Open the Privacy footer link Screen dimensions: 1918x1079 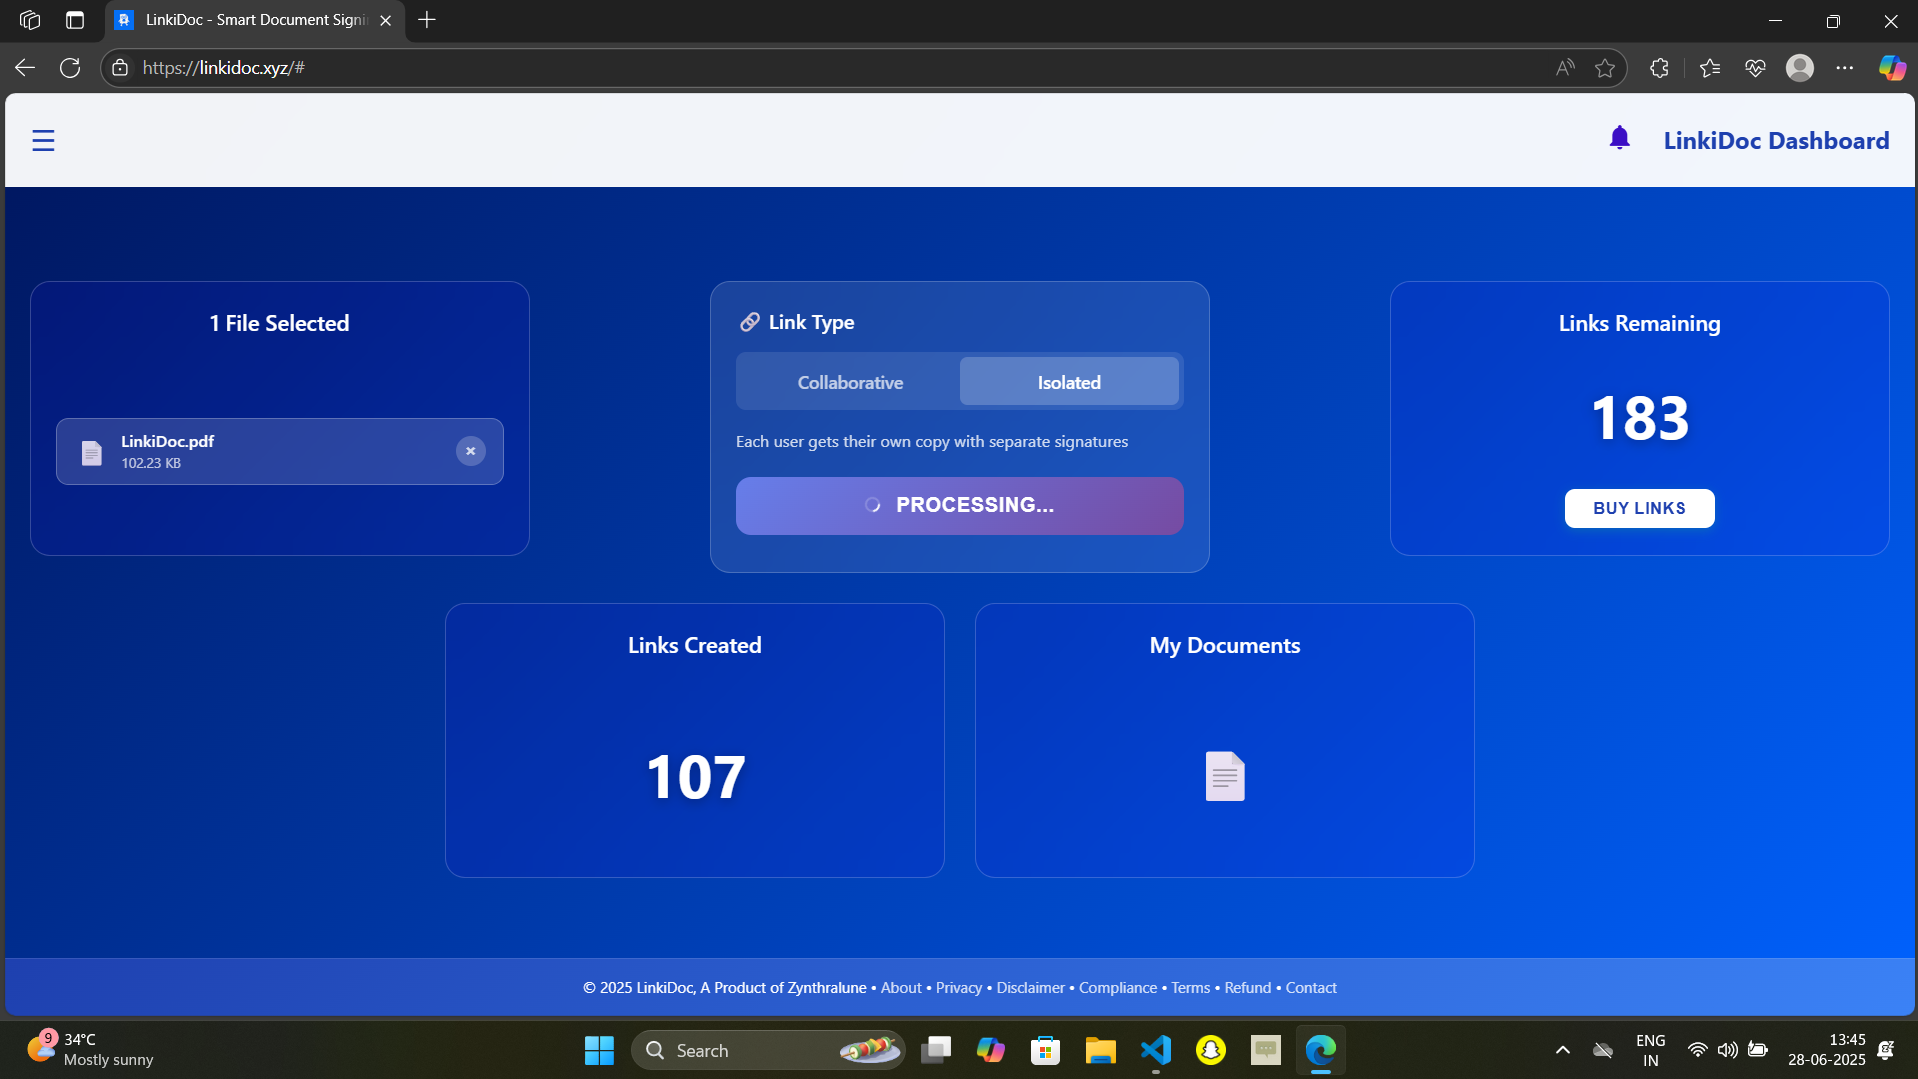[x=959, y=988]
